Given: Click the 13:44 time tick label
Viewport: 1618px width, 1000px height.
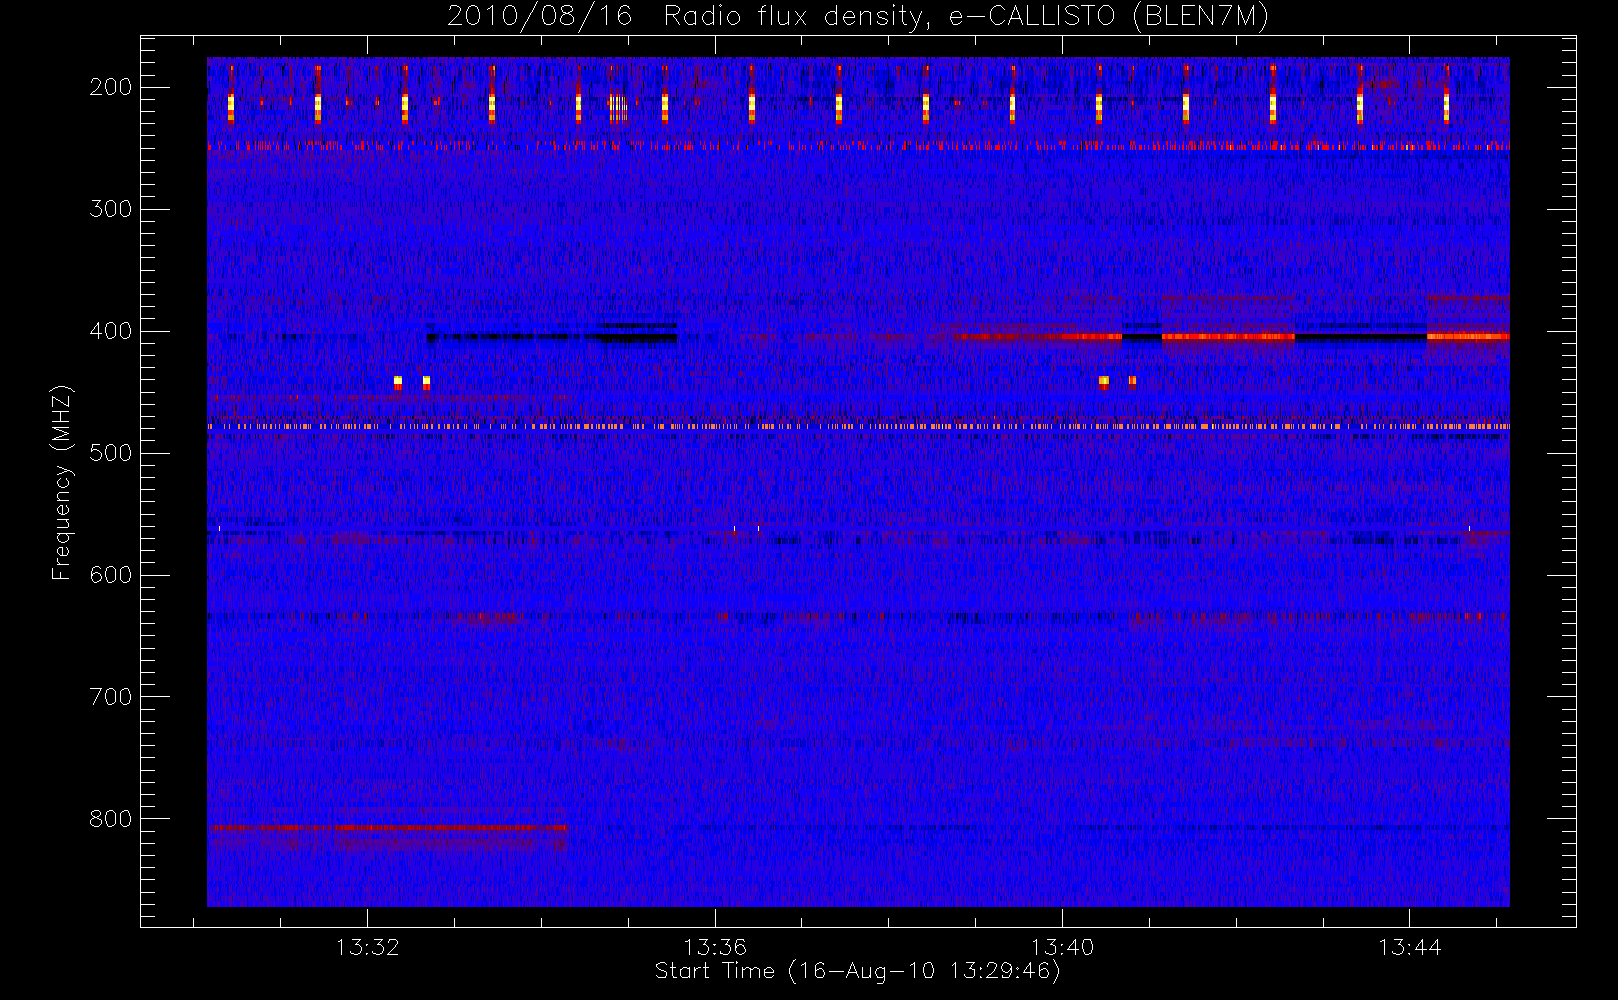Looking at the screenshot, I should point(1409,947).
